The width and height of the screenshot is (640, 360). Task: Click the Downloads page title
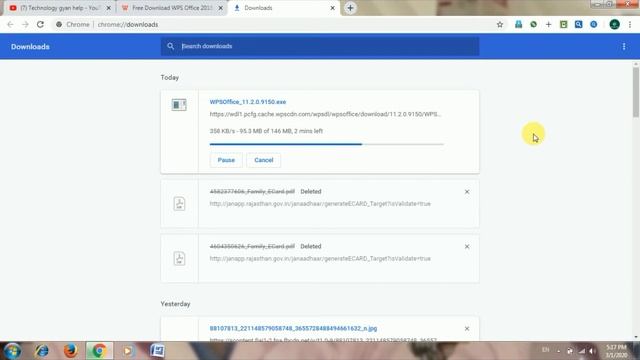[30, 47]
